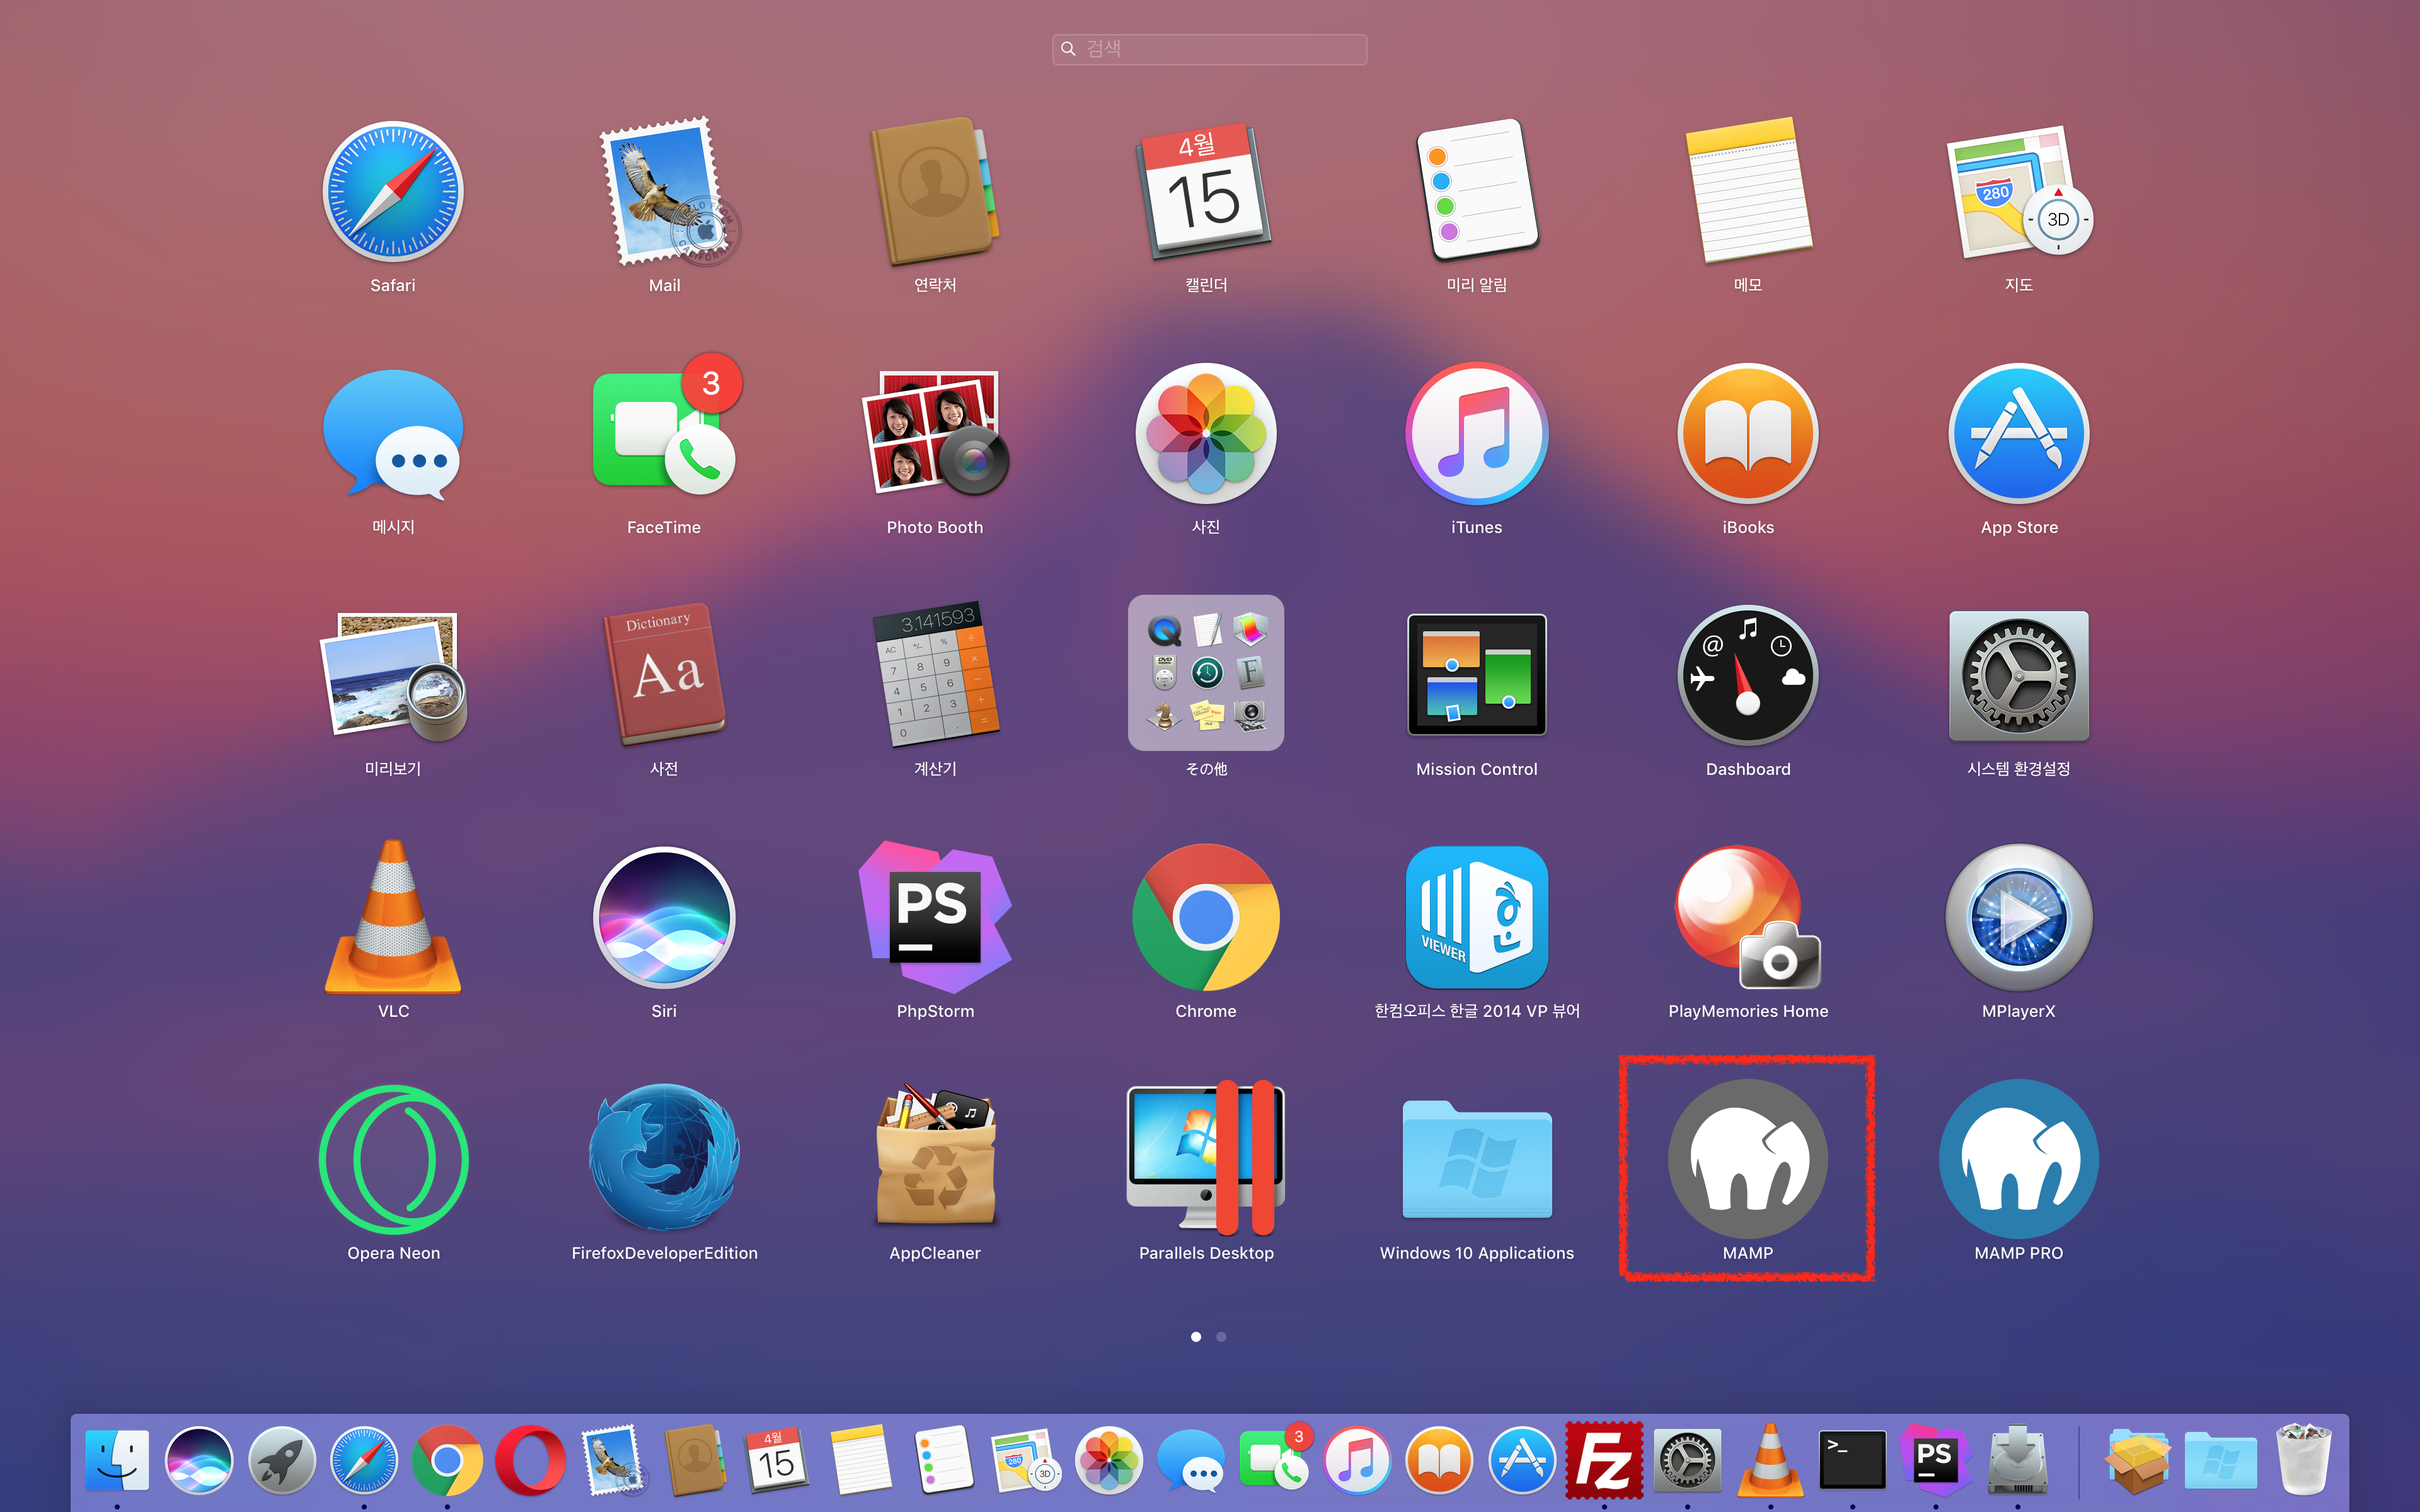Launch VLC from the Launchpad grid
The width and height of the screenshot is (2420, 1512).
pyautogui.click(x=393, y=918)
